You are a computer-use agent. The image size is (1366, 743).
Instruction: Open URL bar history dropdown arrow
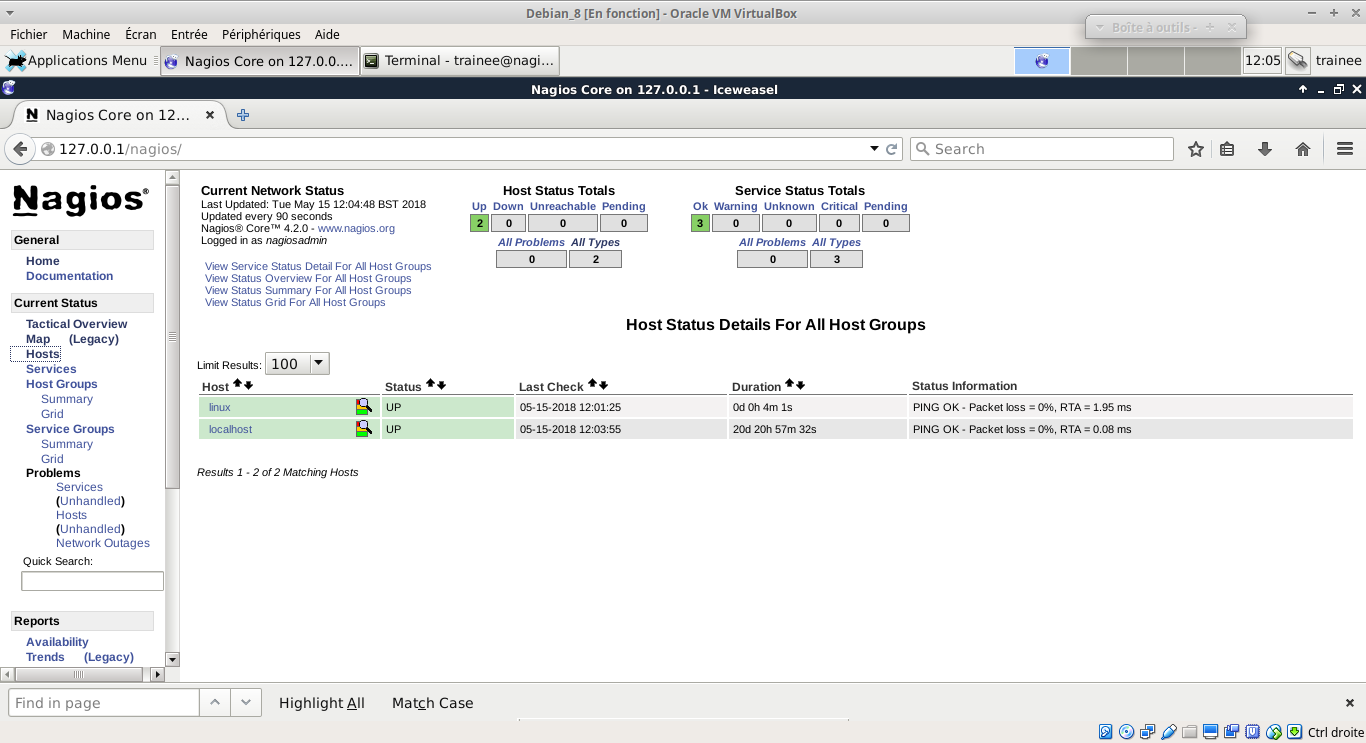874,149
